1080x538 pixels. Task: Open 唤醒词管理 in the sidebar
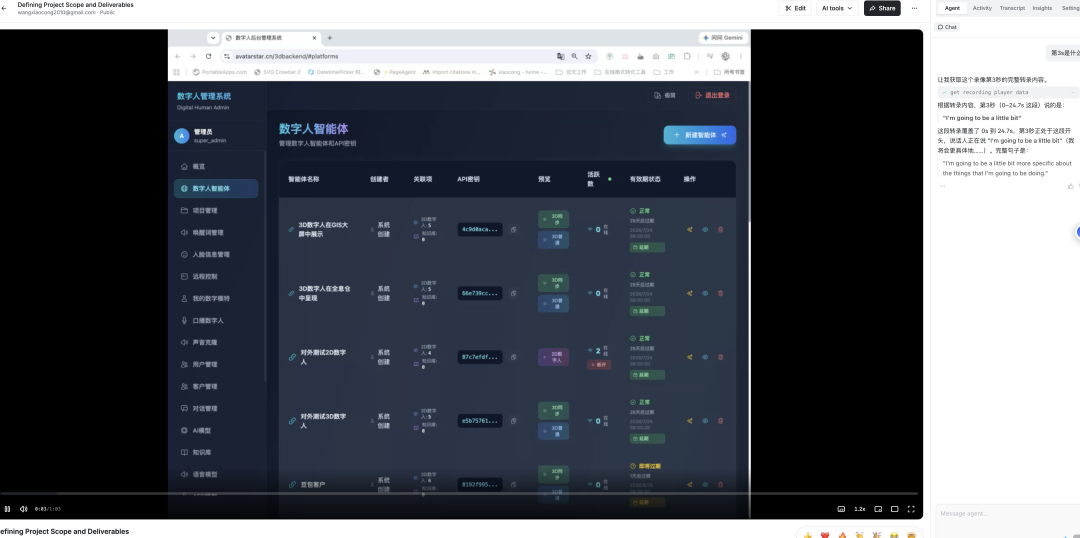pyautogui.click(x=216, y=233)
